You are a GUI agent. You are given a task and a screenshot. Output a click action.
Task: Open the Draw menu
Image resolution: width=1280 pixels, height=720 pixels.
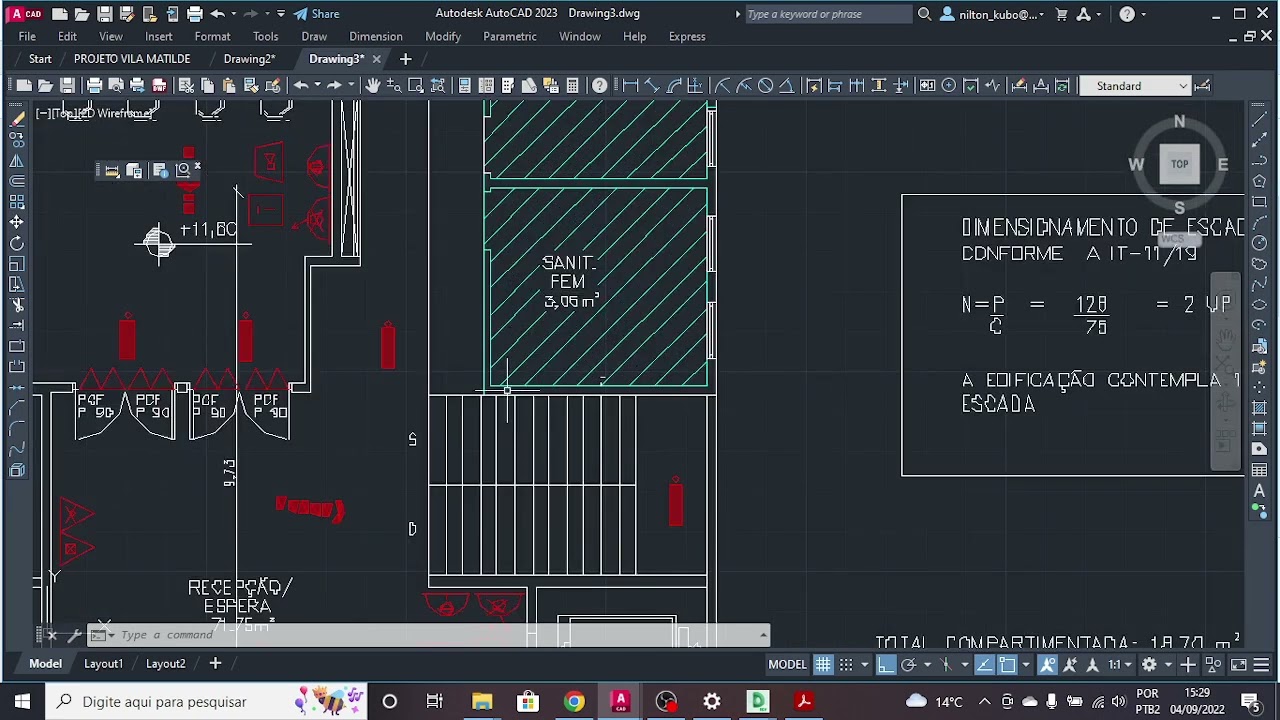click(314, 36)
